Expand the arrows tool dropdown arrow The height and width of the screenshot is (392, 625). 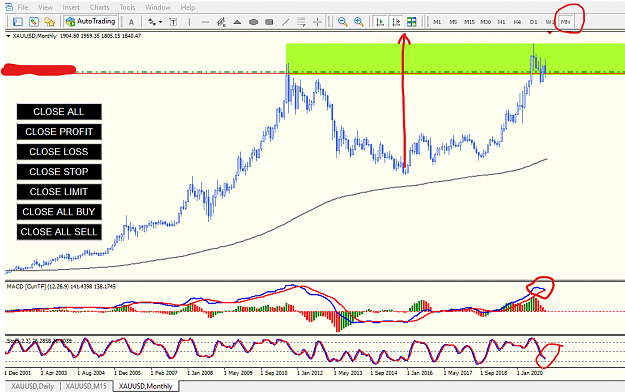click(x=160, y=22)
